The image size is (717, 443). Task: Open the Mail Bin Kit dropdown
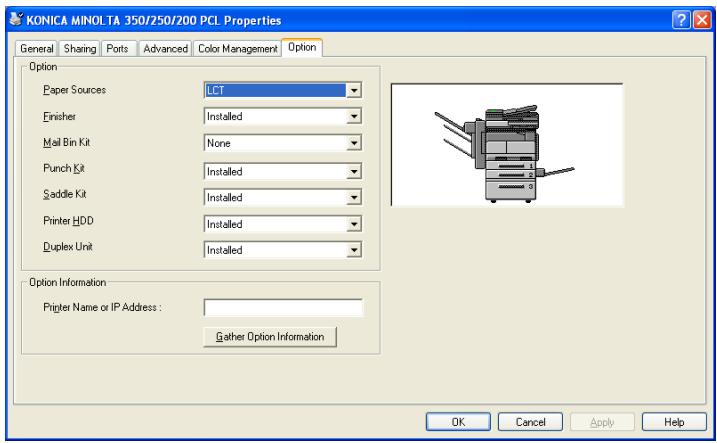pyautogui.click(x=283, y=143)
